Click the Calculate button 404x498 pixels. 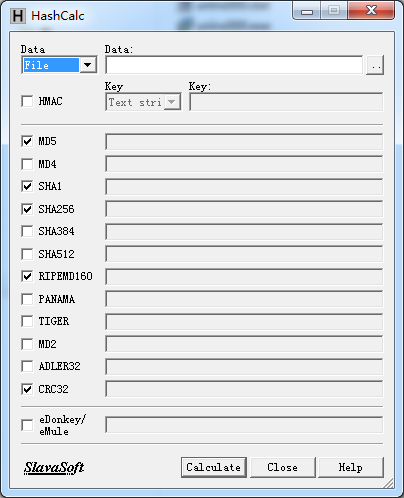(x=214, y=467)
